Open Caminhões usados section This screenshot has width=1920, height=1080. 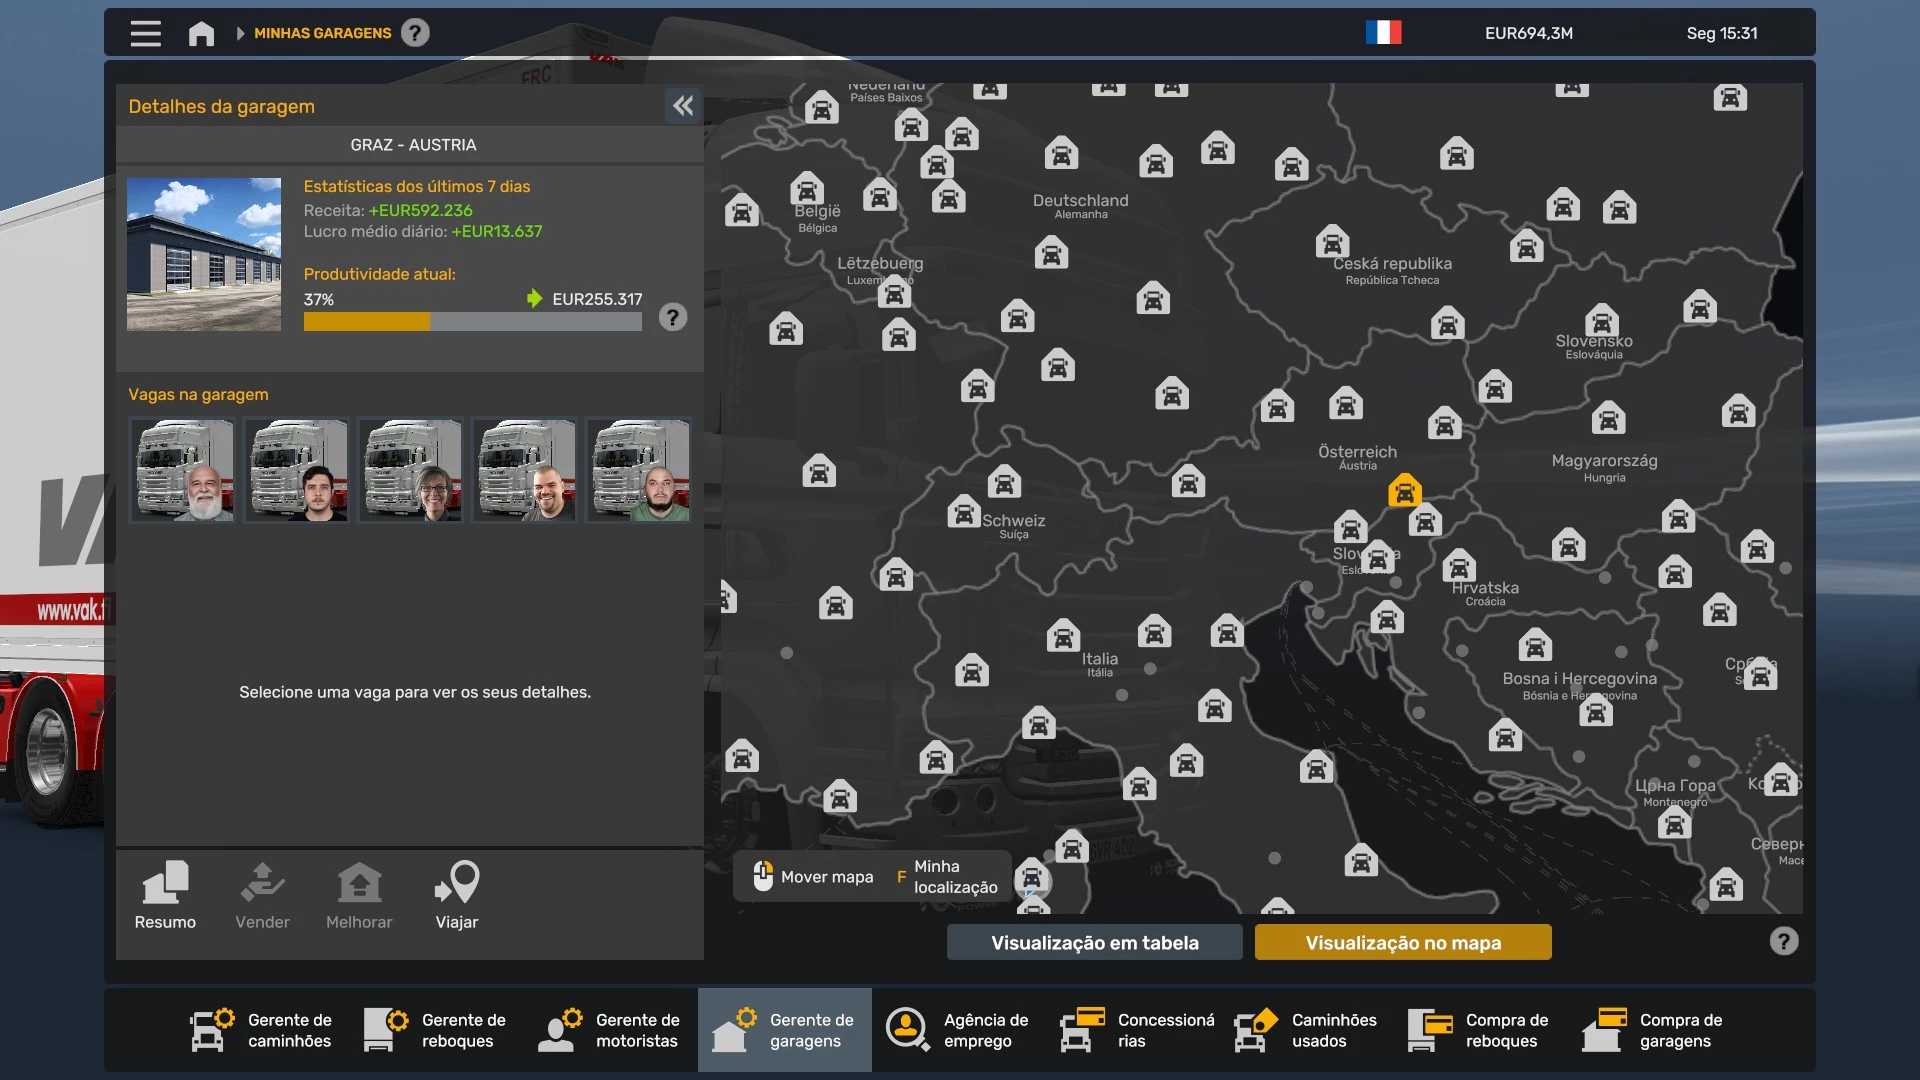pyautogui.click(x=1306, y=1030)
